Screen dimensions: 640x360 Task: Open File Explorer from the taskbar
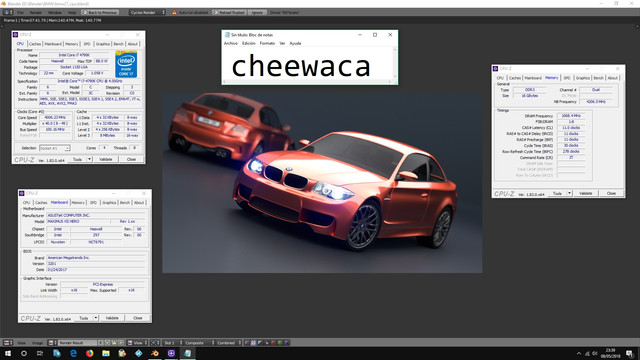click(106, 353)
